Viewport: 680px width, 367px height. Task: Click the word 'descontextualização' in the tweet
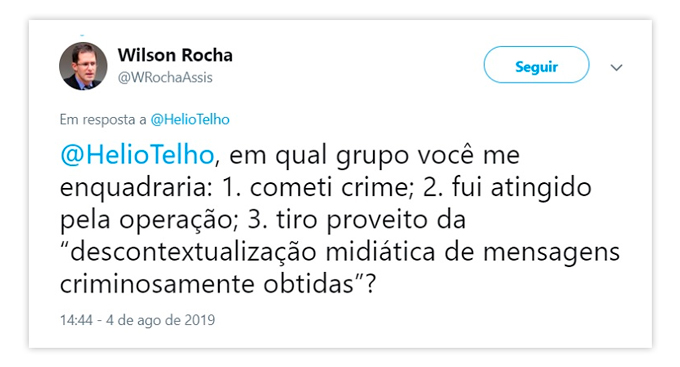pos(193,252)
